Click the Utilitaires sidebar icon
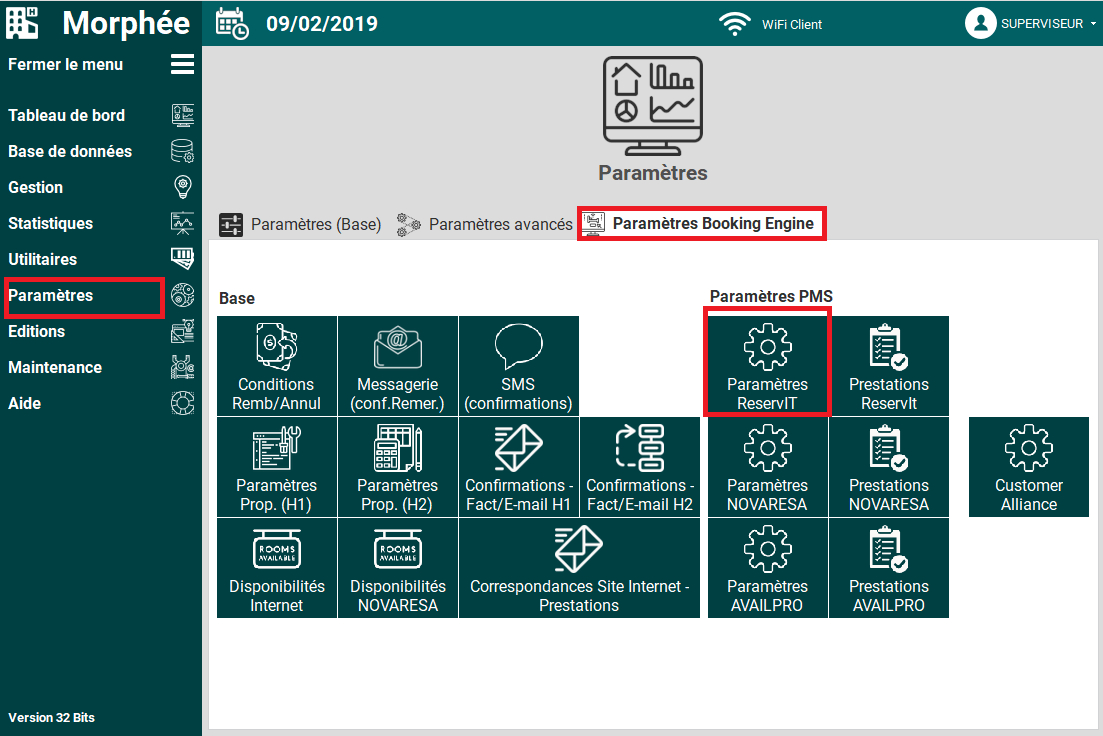Screen dimensions: 1103x736 coord(183,259)
